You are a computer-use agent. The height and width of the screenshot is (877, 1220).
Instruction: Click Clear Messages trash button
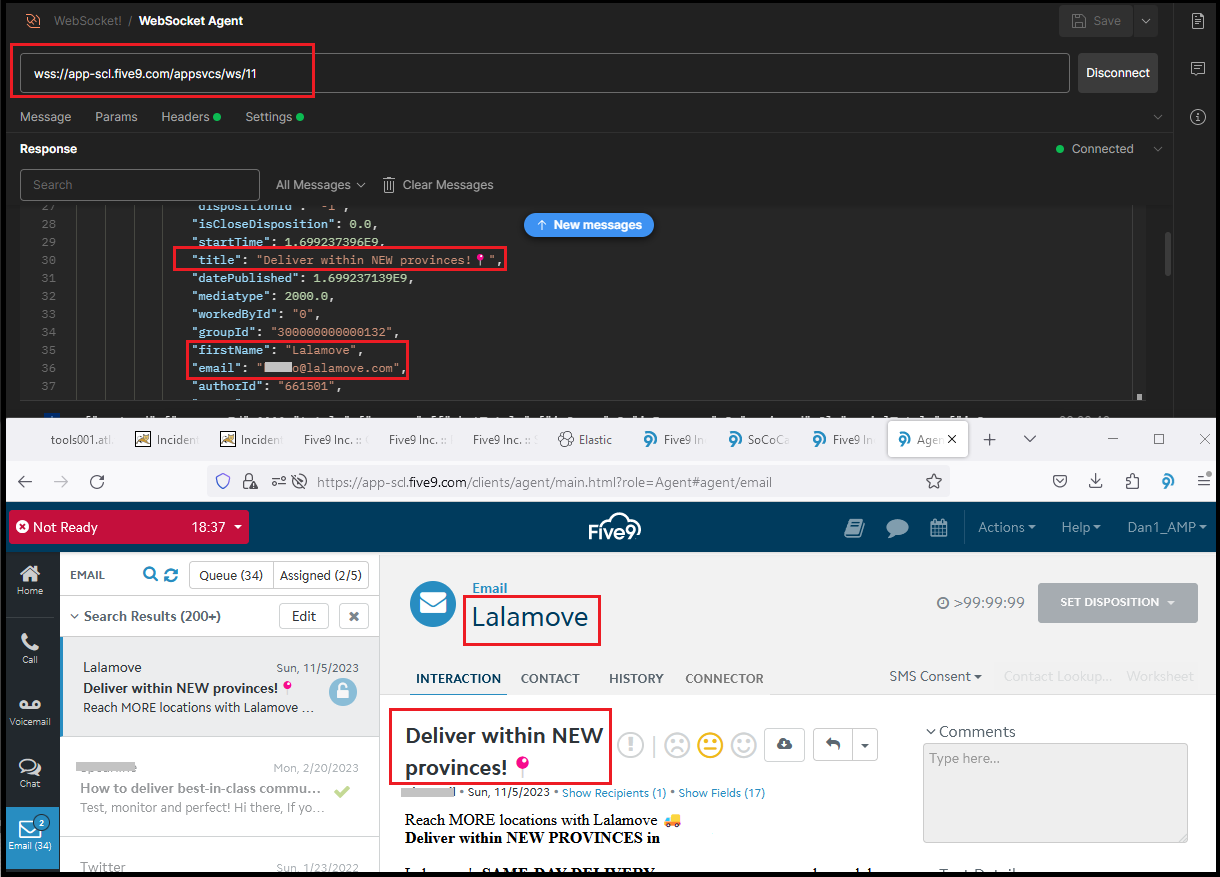pos(438,185)
